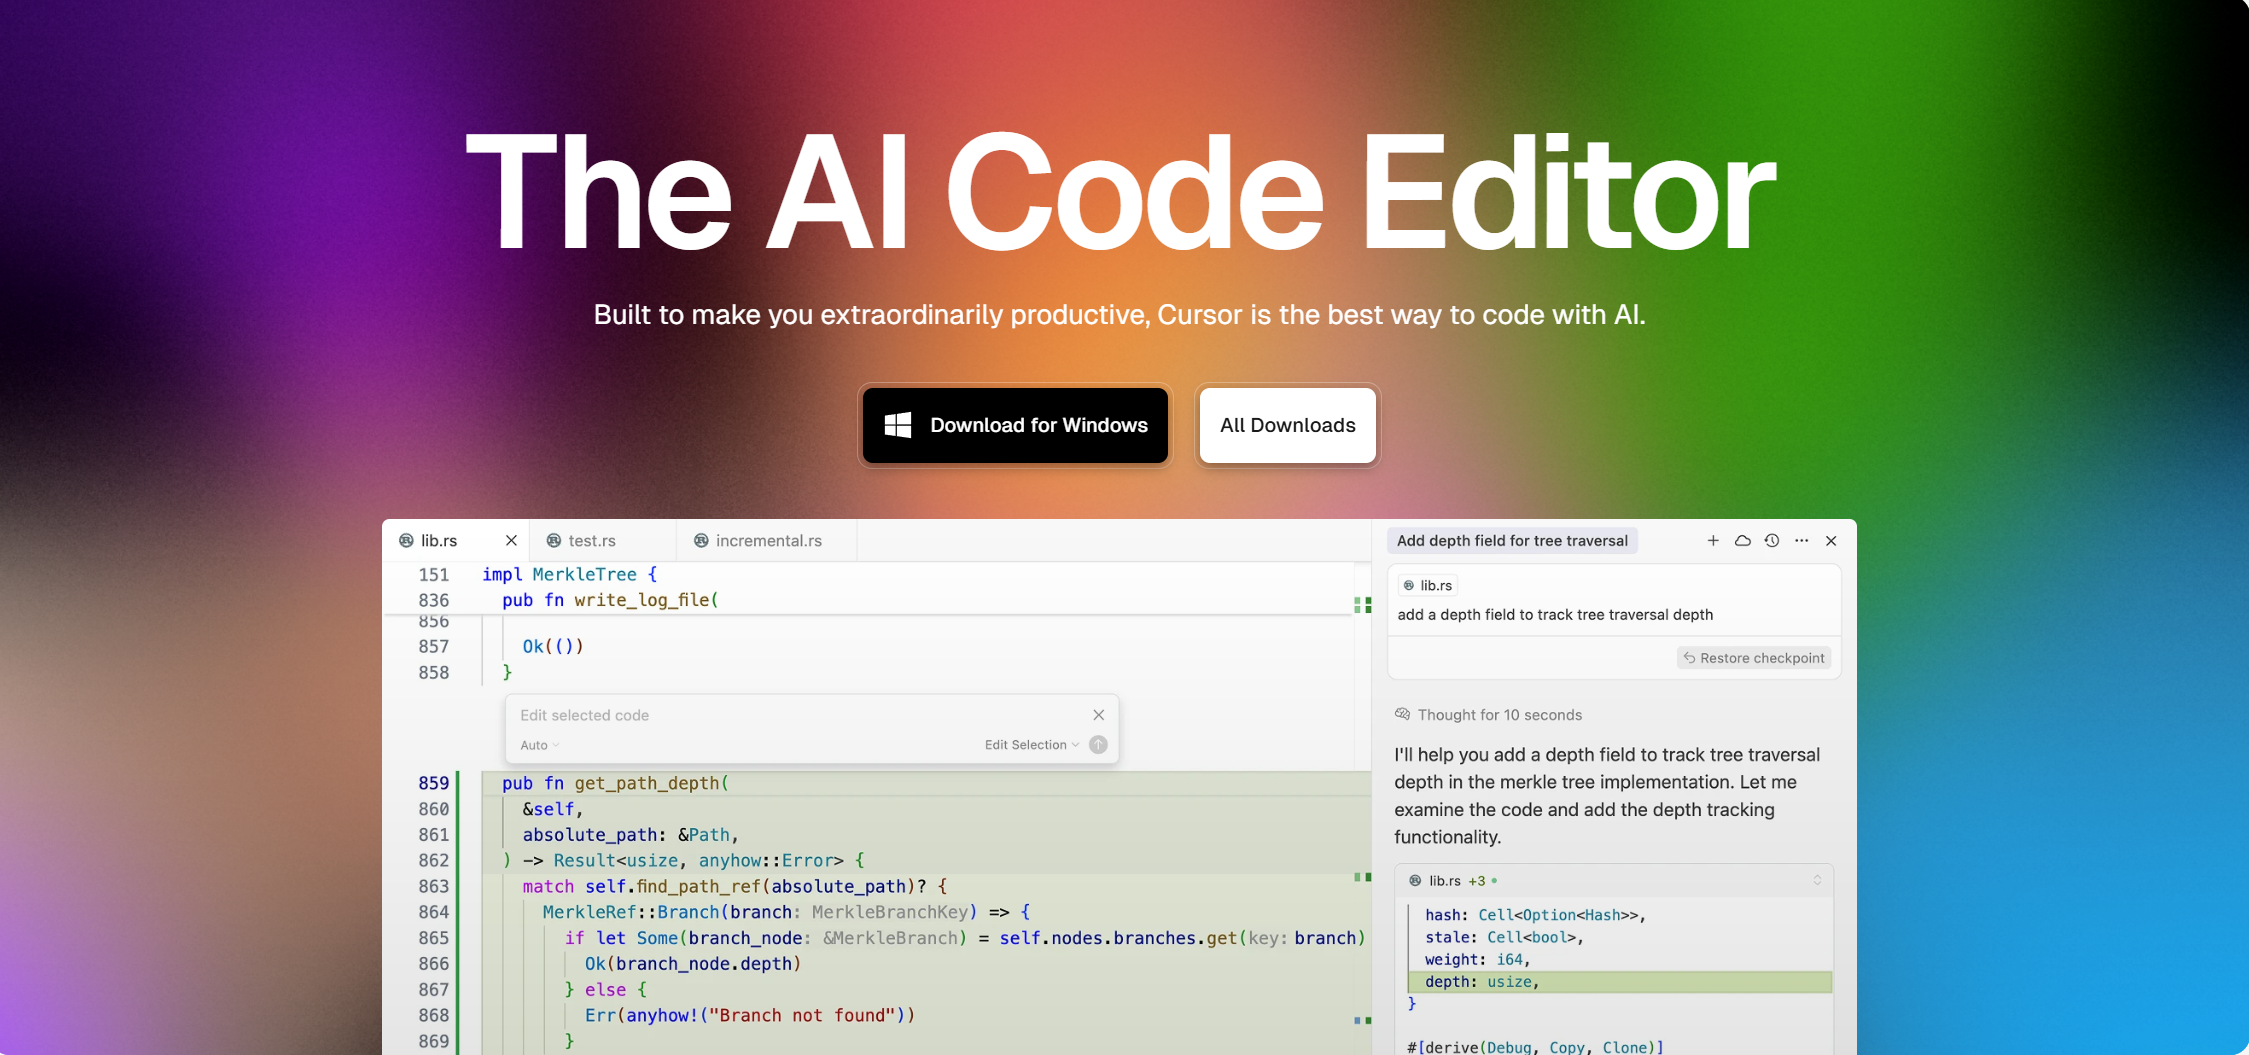The height and width of the screenshot is (1055, 2249).
Task: Select the incremental.rs editor tab
Action: (x=768, y=540)
